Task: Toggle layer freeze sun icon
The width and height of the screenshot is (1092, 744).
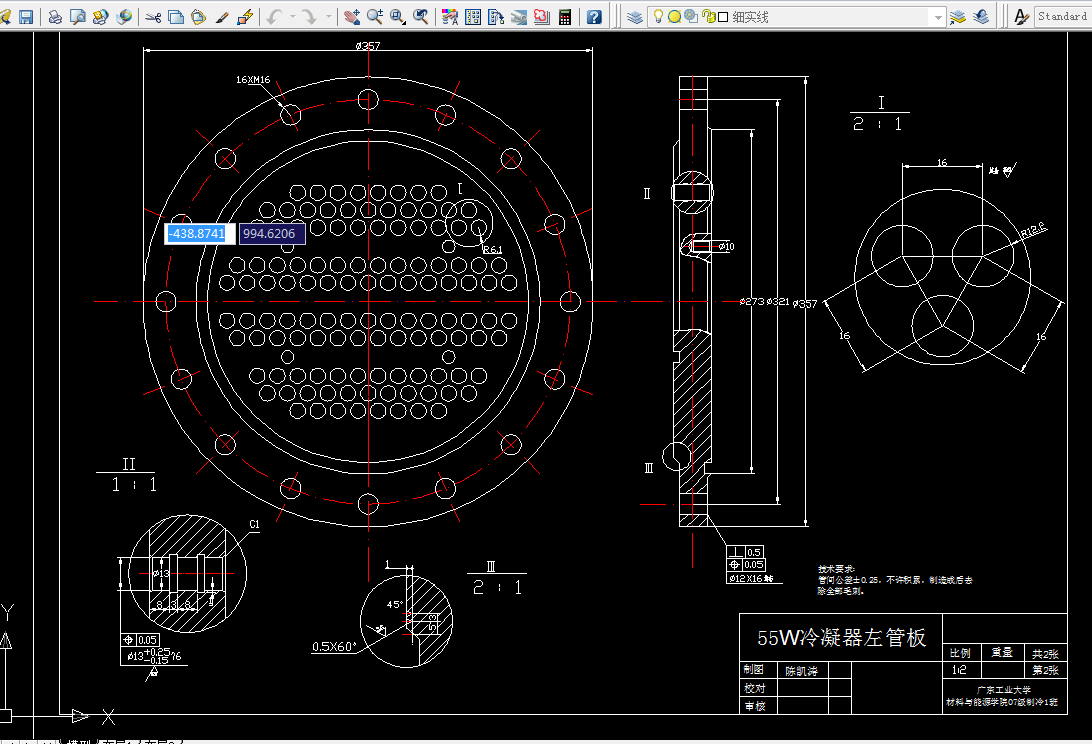Action: point(674,17)
